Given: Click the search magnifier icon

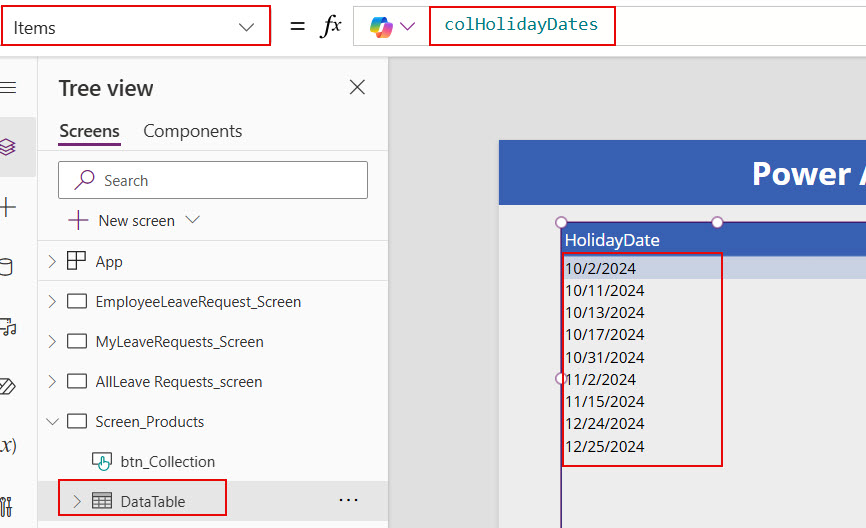Looking at the screenshot, I should click(85, 179).
